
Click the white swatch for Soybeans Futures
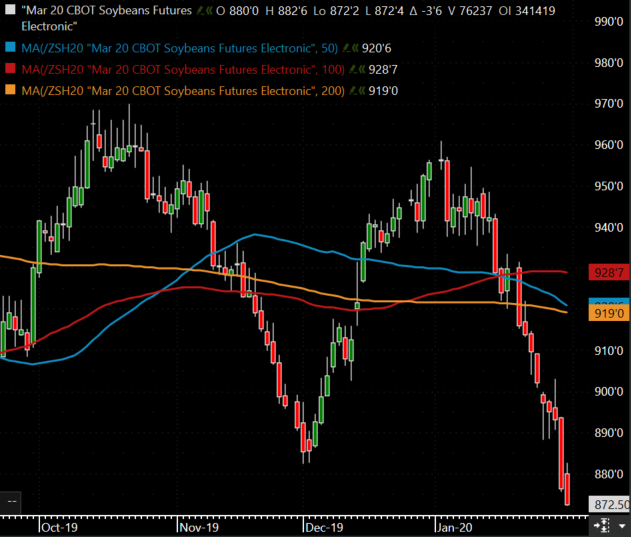[x=10, y=10]
